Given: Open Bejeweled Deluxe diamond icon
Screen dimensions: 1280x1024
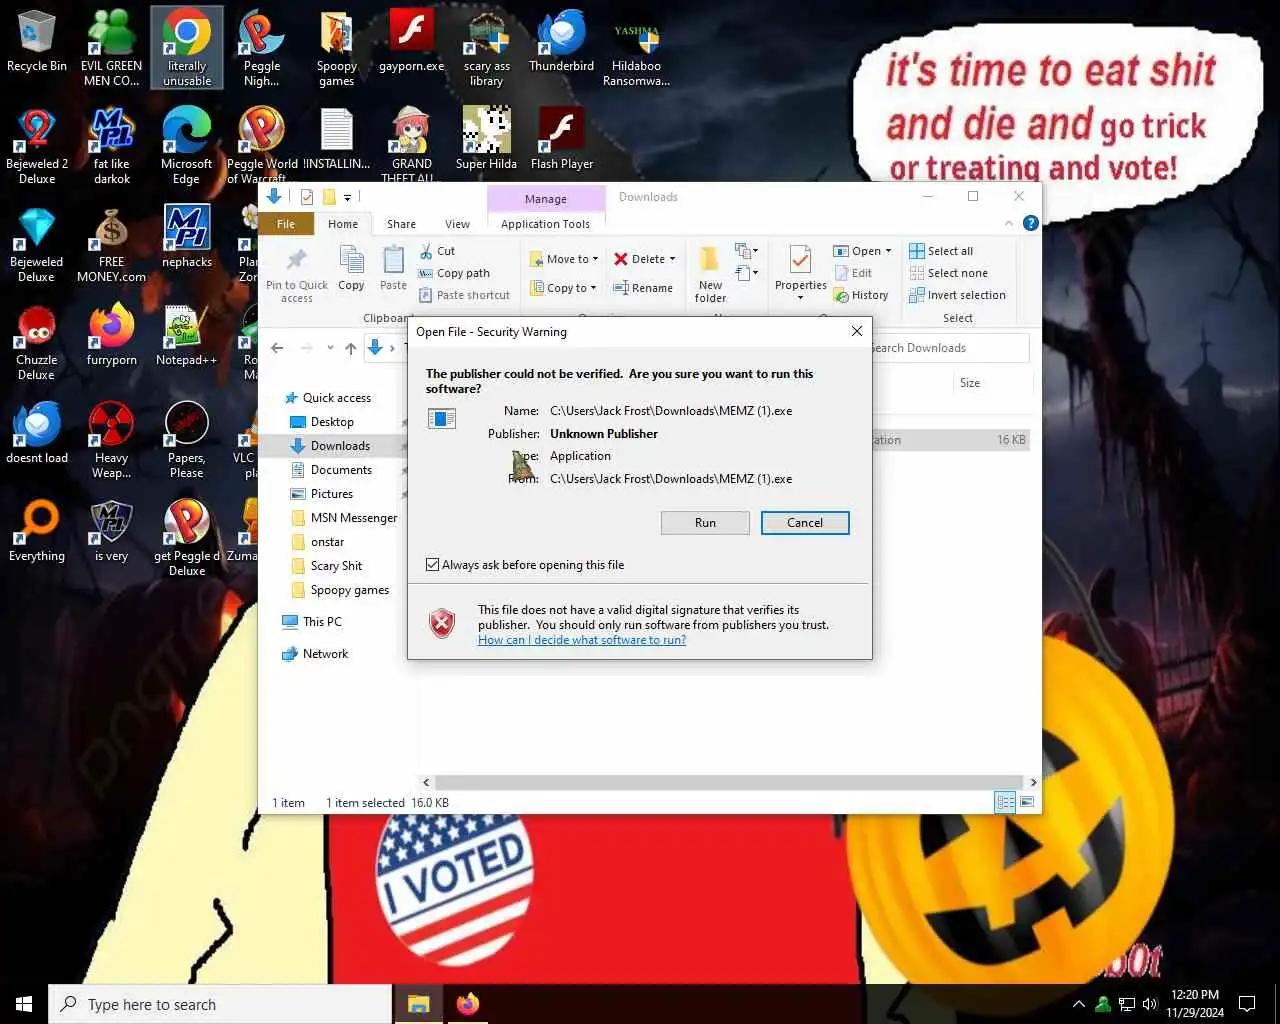Looking at the screenshot, I should [x=37, y=243].
